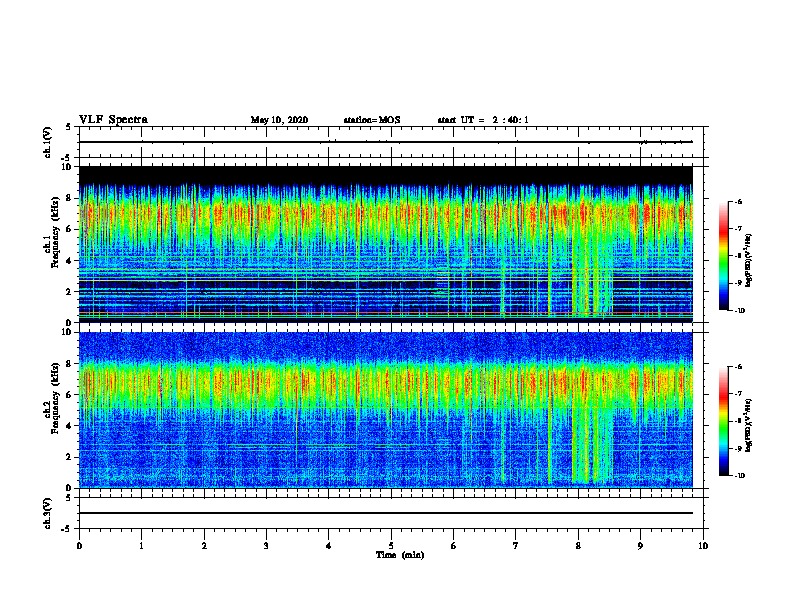Image resolution: width=792 pixels, height=612 pixels.
Task: Select the "May 10, 2020" date text
Action: pyautogui.click(x=279, y=120)
